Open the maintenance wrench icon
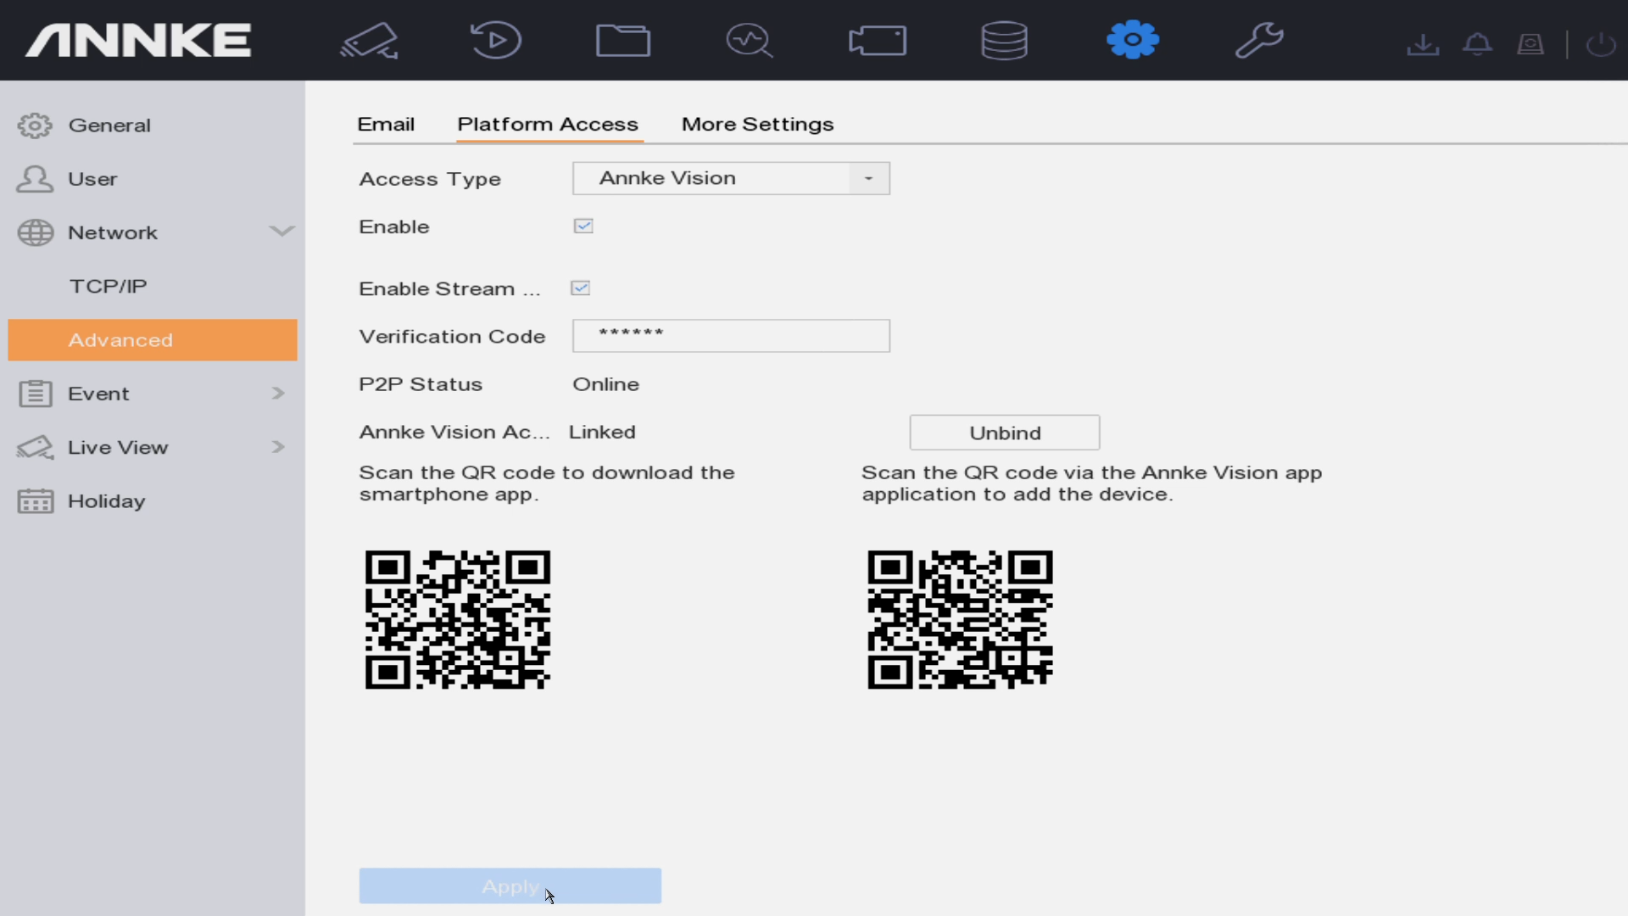 click(1258, 41)
